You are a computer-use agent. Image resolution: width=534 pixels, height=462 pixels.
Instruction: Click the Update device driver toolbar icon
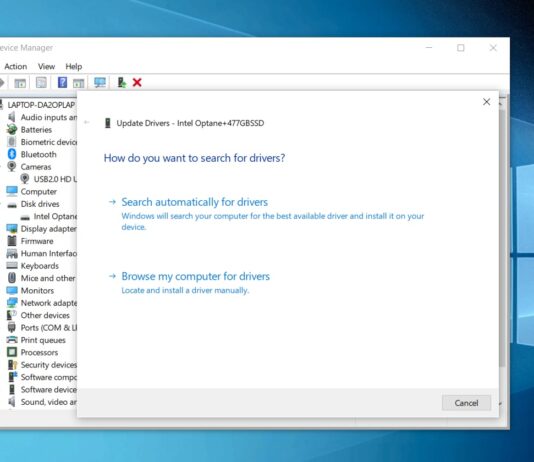[x=122, y=82]
